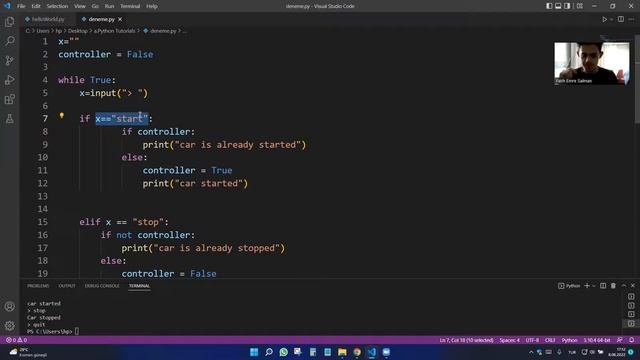Click the VS Code logo in title bar
This screenshot has height=360, width=640.
click(x=7, y=6)
